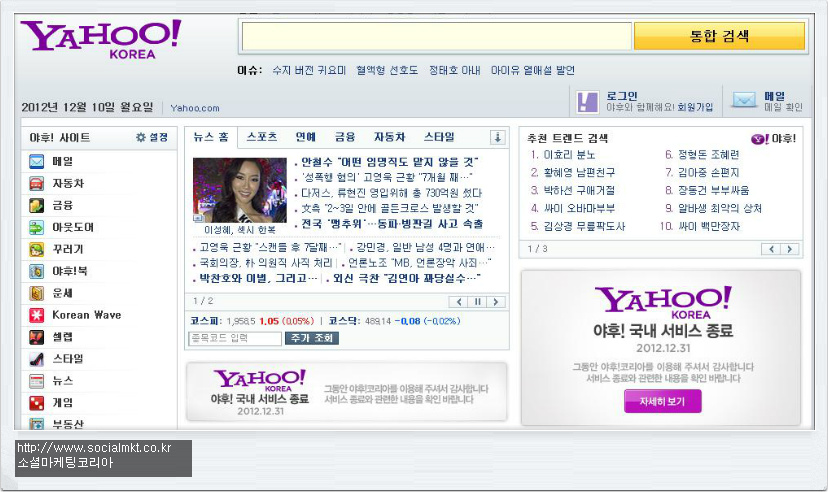Click the small Y! 야후! logo in the trend box
828x492 pixels.
tap(773, 139)
